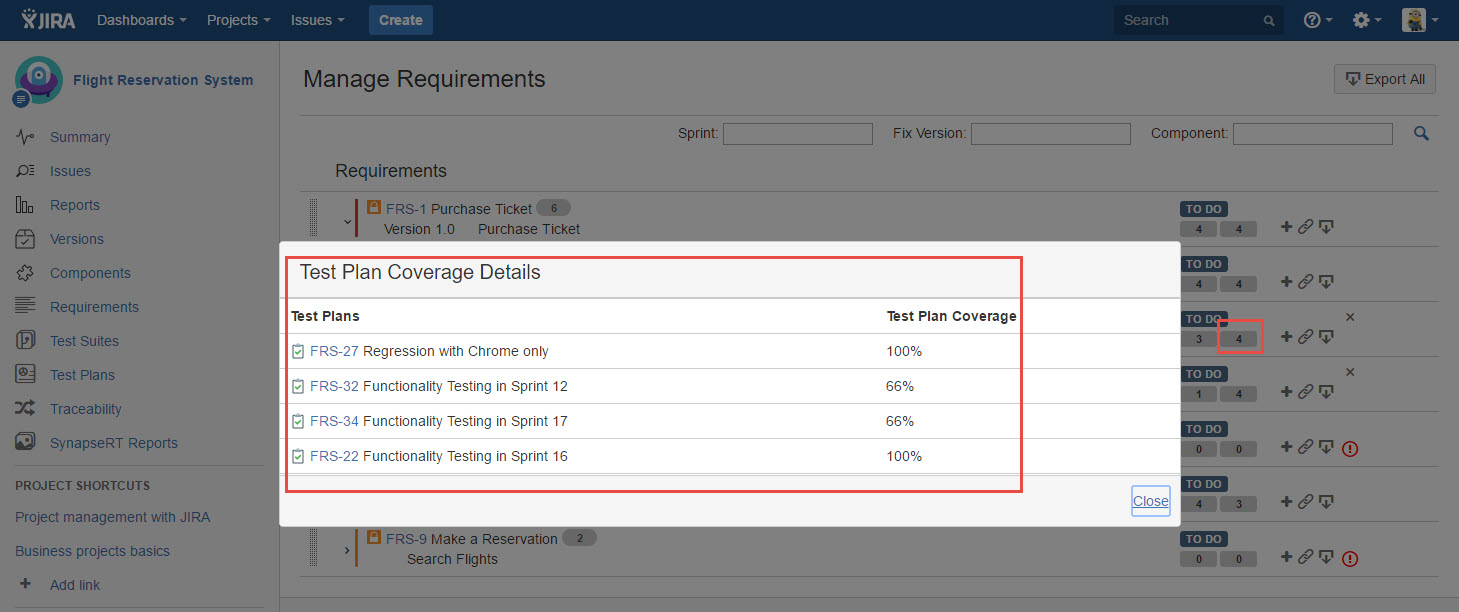1459x612 pixels.
Task: Click the link icon on FRS-9 row
Action: click(x=1305, y=558)
